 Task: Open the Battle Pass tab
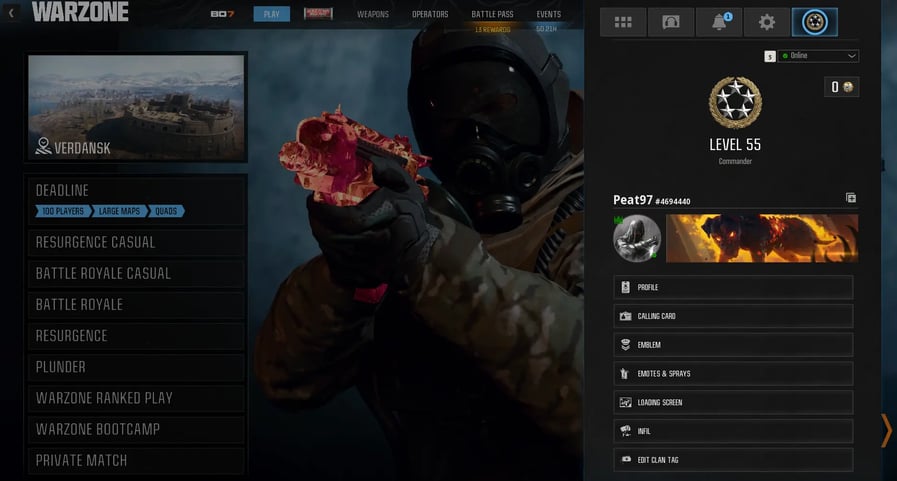[493, 14]
